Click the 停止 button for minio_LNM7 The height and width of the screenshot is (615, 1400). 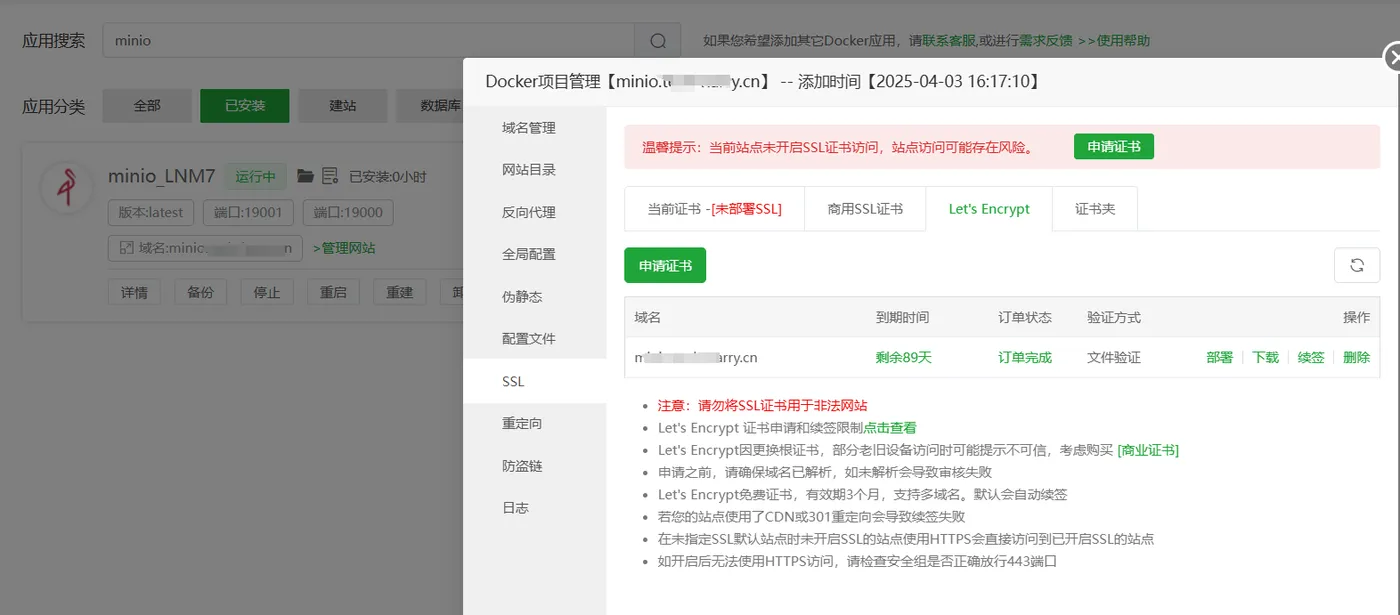267,292
